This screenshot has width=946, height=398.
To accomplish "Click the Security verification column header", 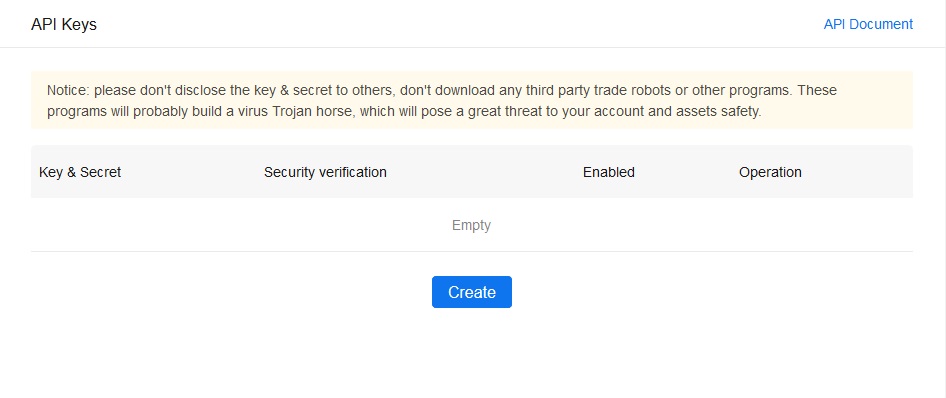I will point(325,172).
